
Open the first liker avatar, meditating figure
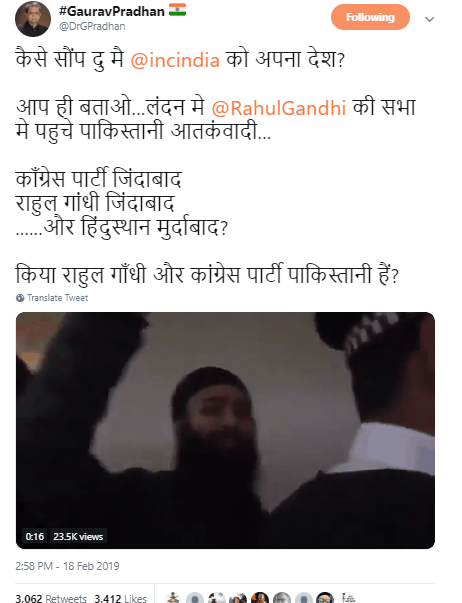pos(173,598)
